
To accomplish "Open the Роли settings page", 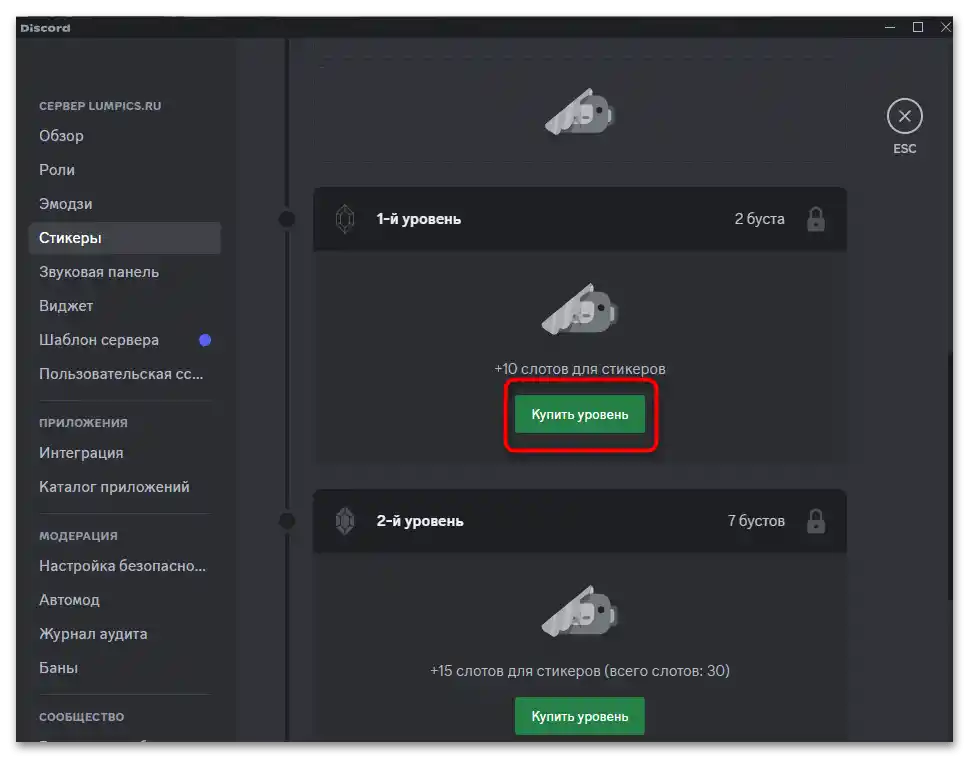I will 124,170.
